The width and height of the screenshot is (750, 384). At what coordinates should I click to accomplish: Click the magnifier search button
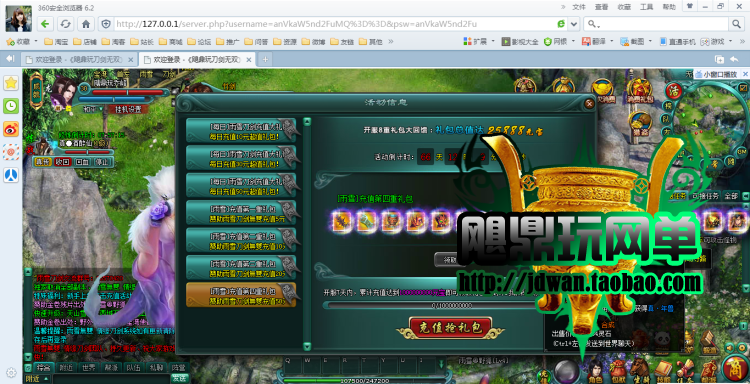click(736, 24)
